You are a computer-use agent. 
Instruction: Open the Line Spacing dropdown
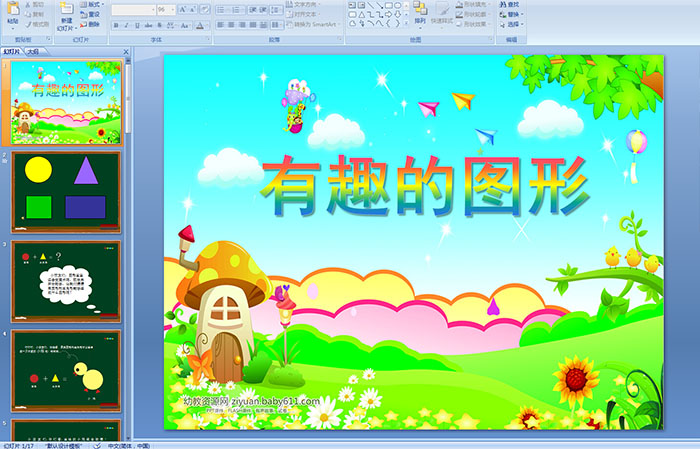pos(276,9)
